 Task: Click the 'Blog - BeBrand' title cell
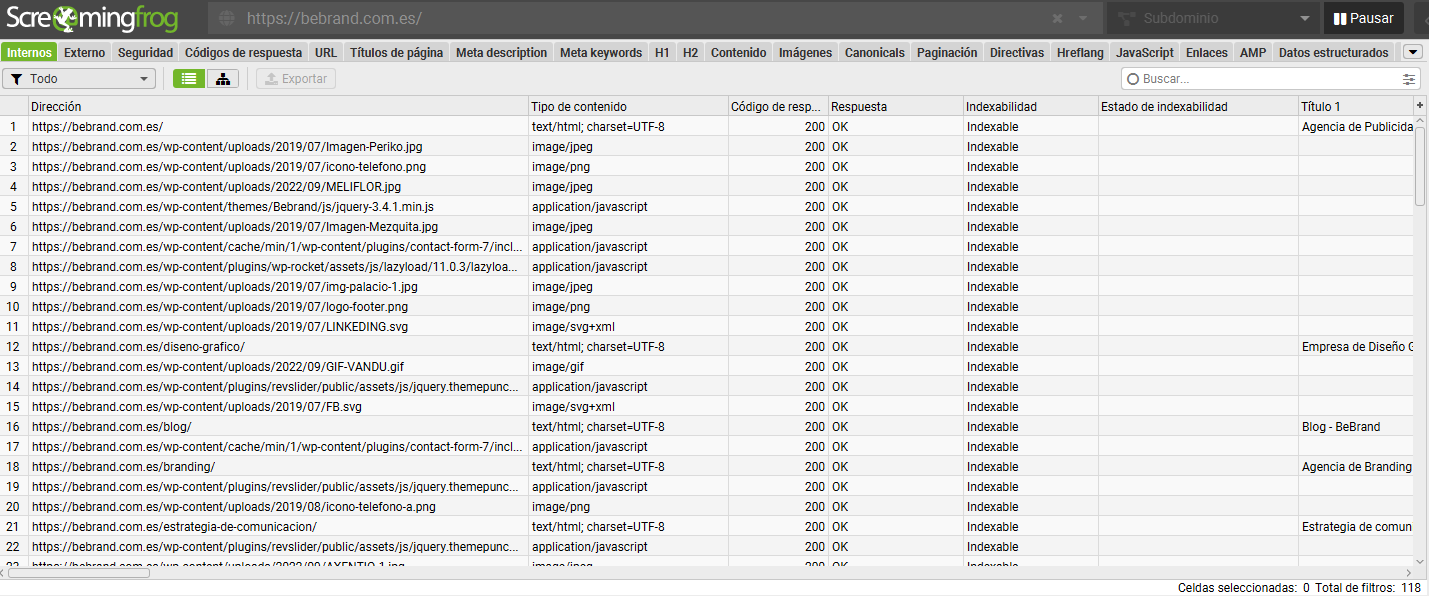click(1355, 427)
